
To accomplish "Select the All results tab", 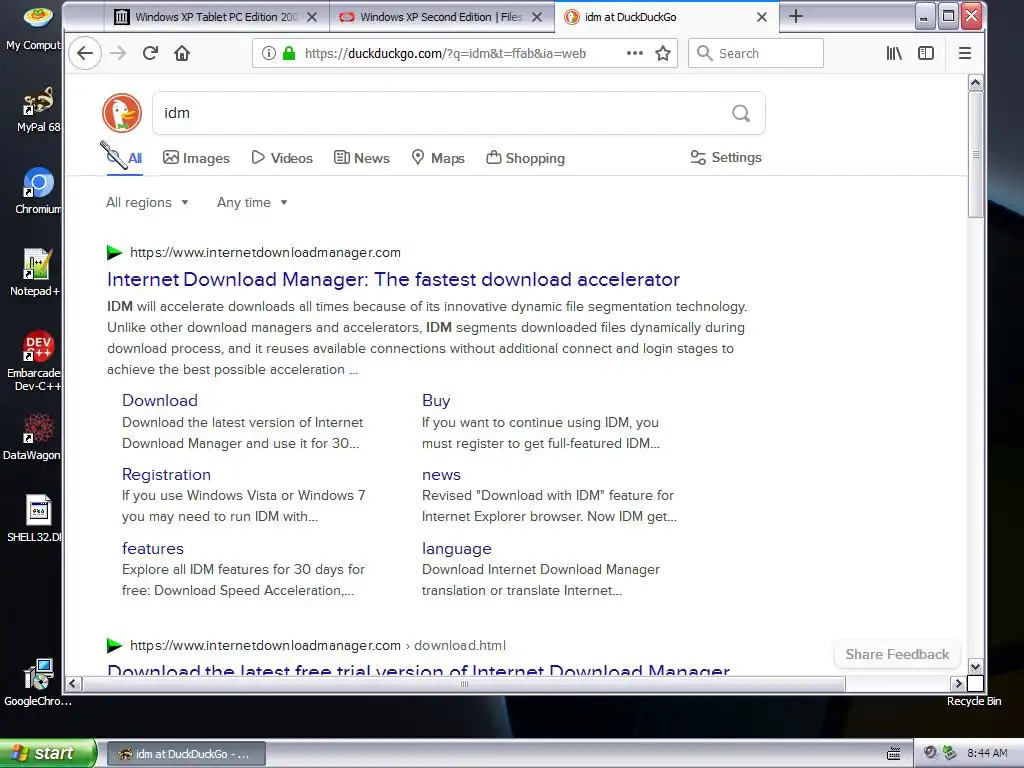I will coord(125,158).
